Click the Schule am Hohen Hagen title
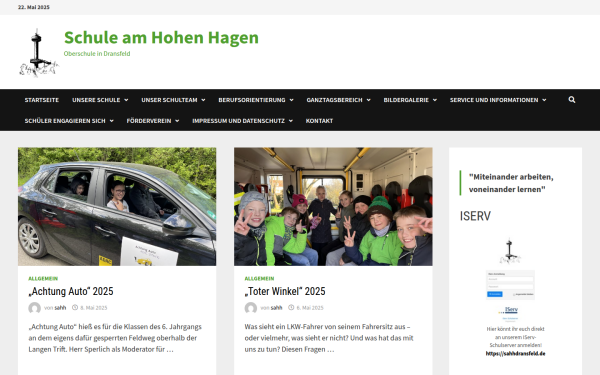 161,38
